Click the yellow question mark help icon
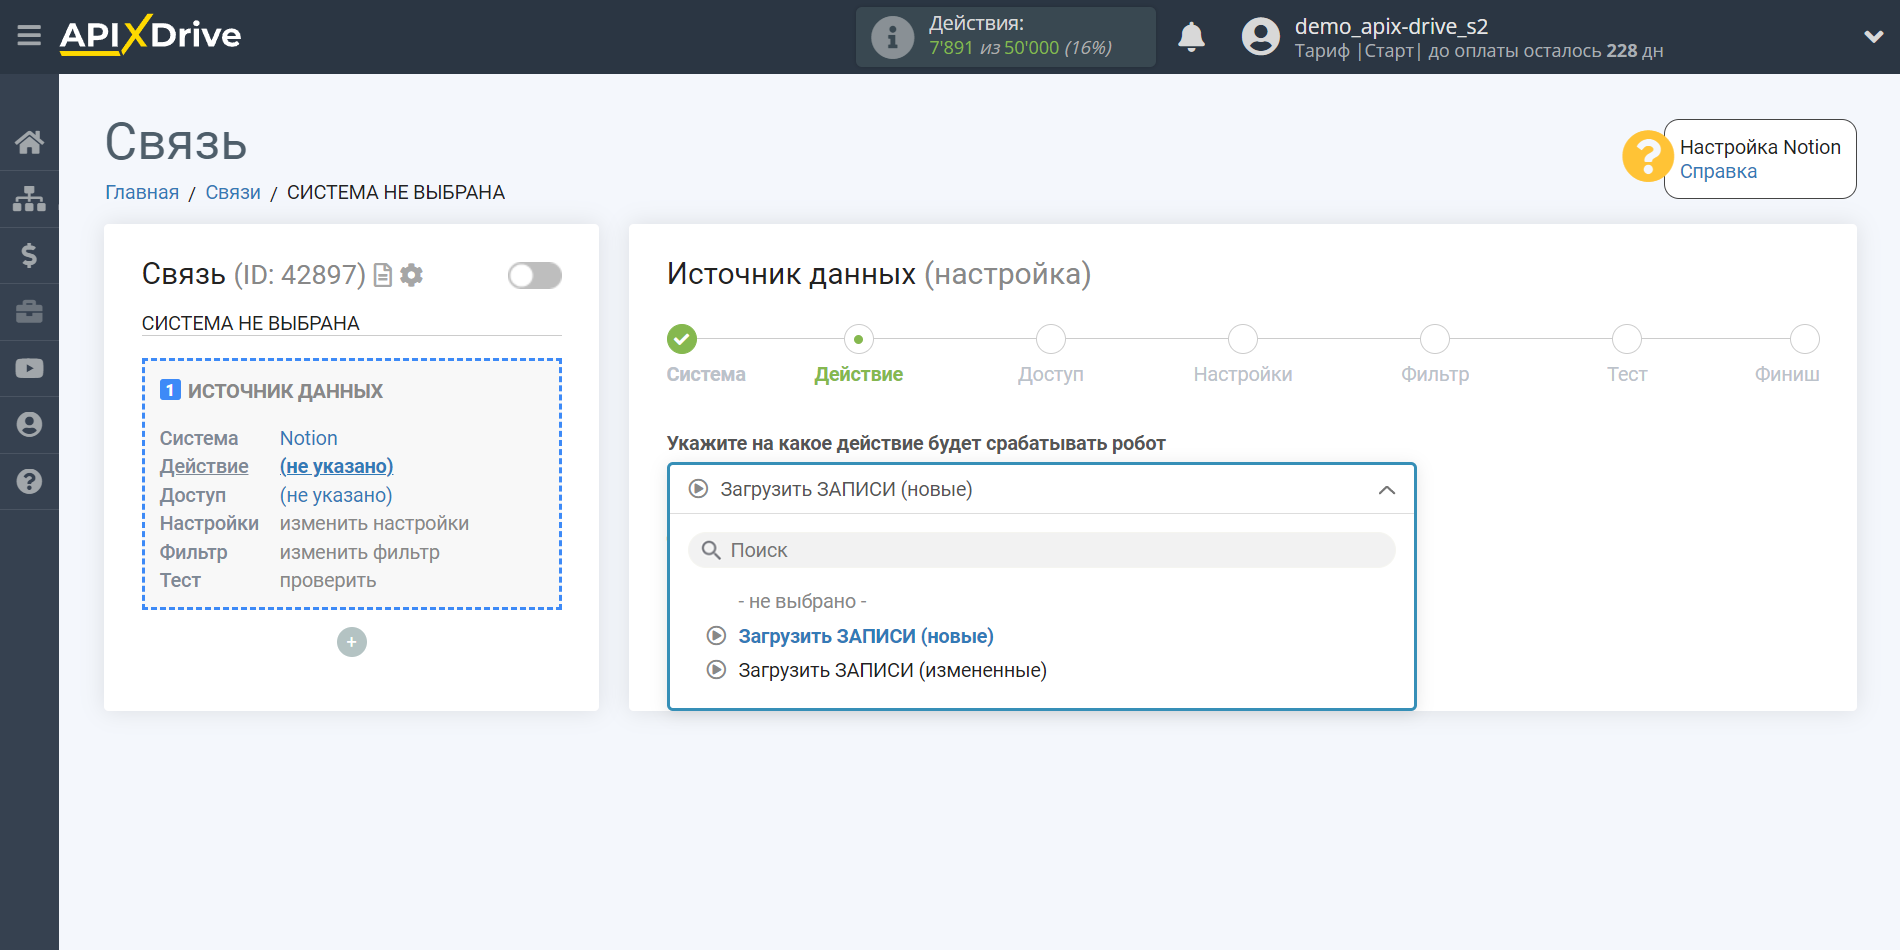The image size is (1900, 950). (x=1647, y=157)
